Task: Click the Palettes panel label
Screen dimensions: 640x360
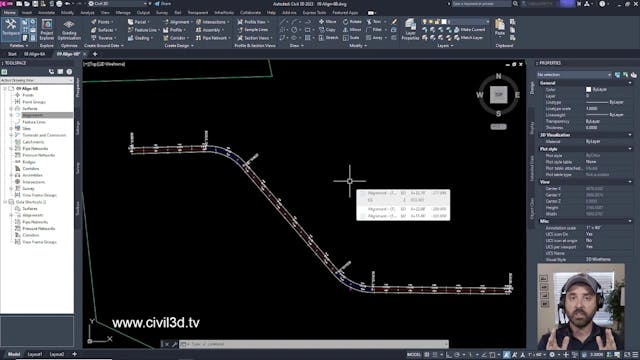Action: click(x=18, y=46)
